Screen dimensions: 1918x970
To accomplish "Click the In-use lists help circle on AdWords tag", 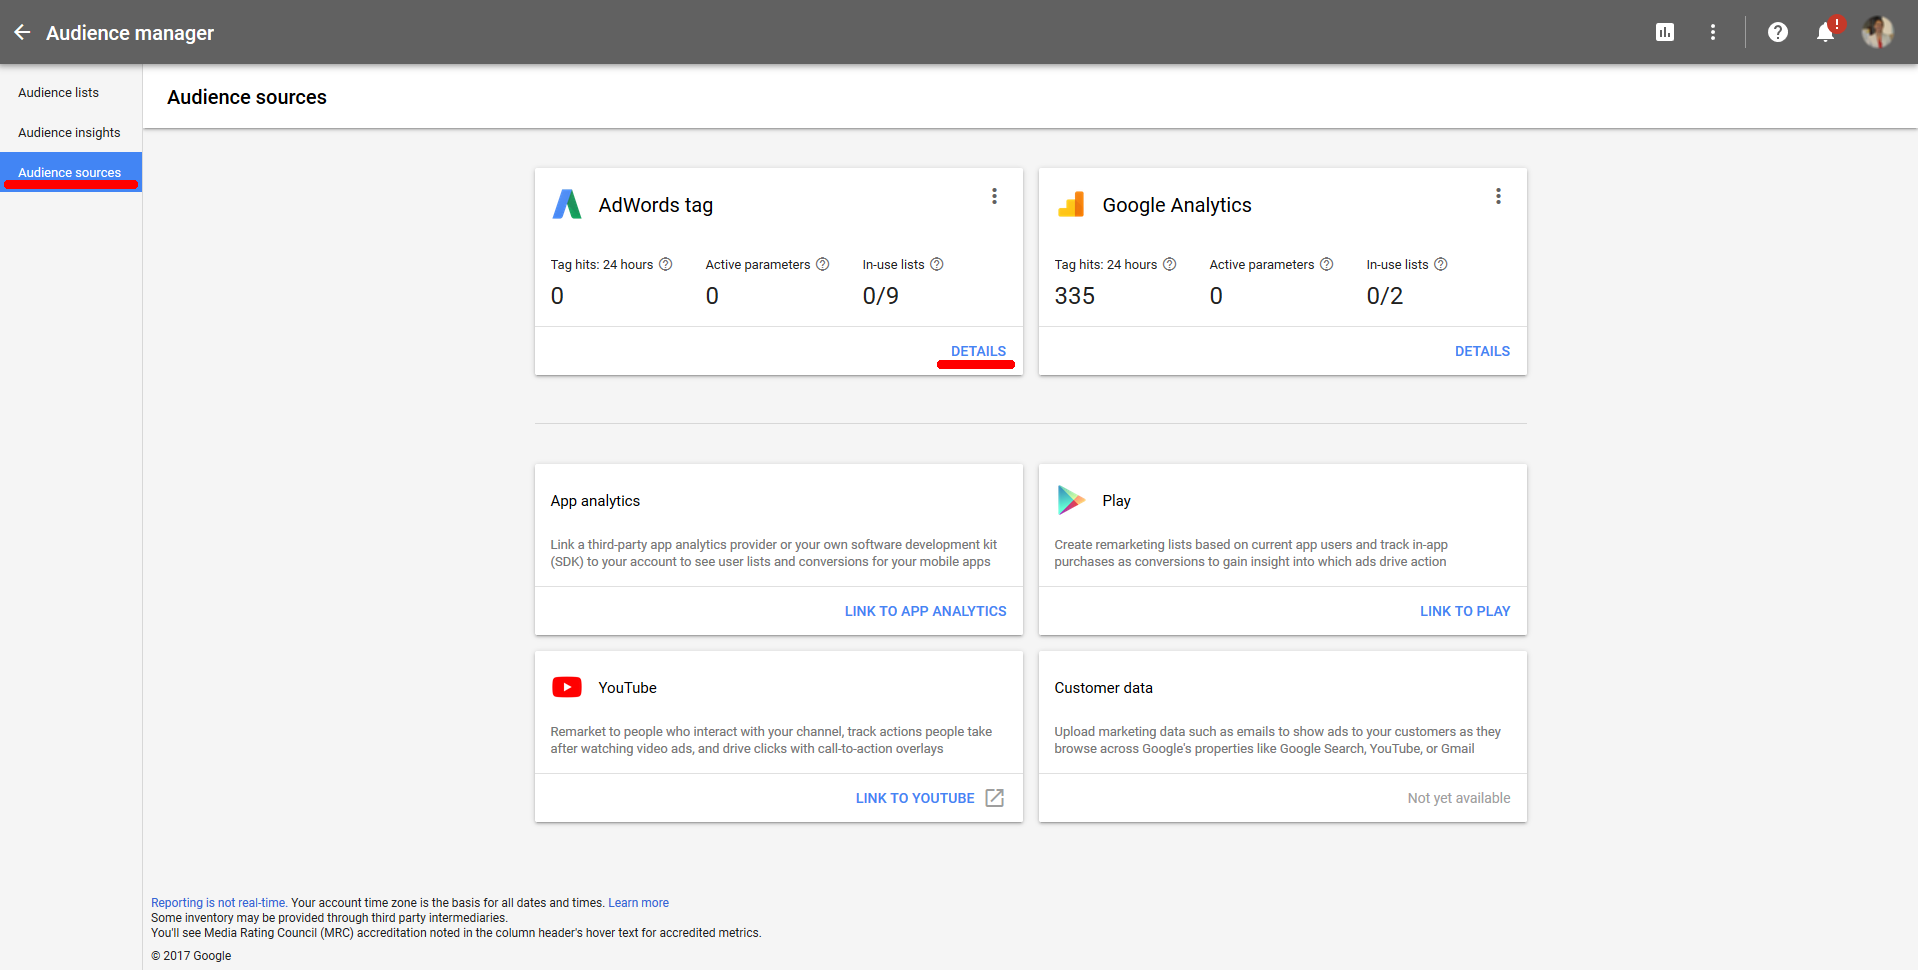I will (x=937, y=264).
